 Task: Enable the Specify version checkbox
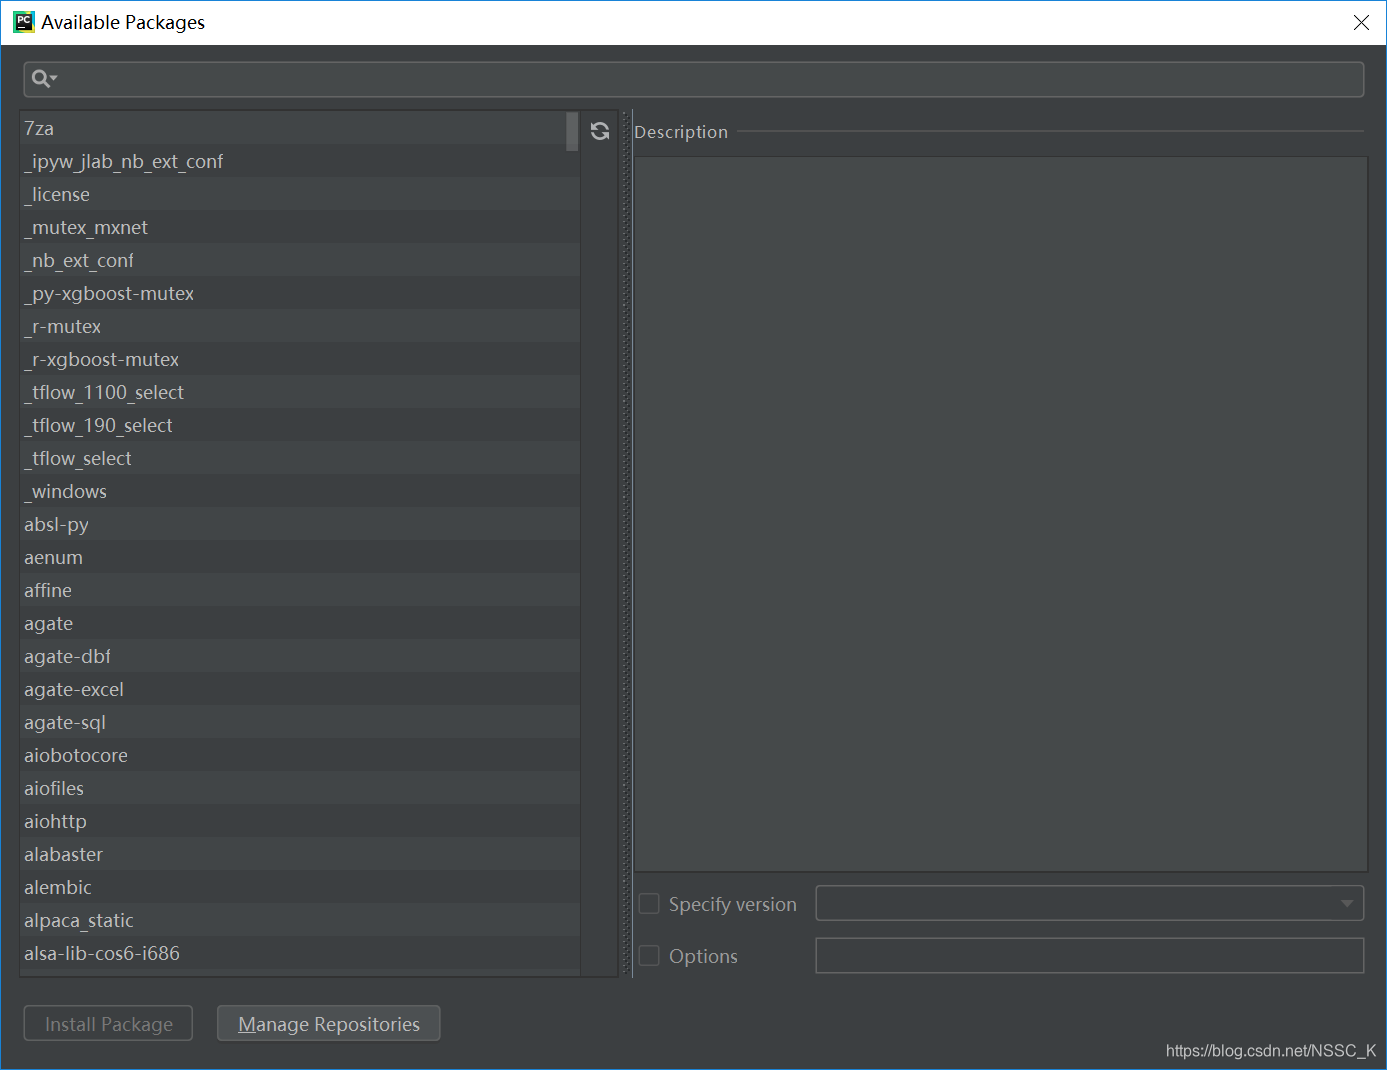649,904
